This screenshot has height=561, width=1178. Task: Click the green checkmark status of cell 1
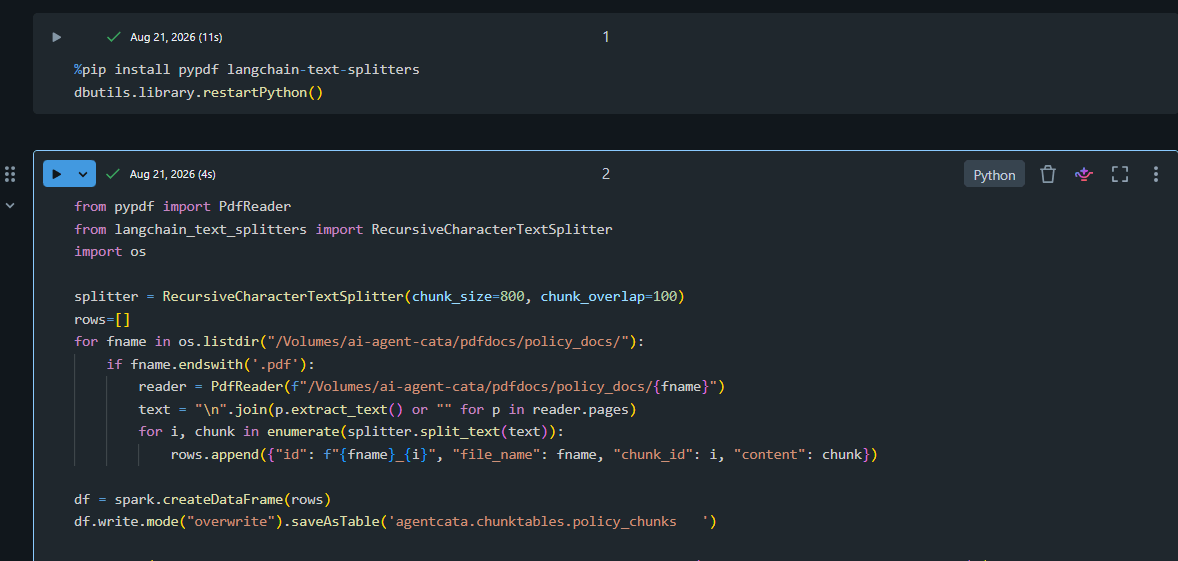(x=114, y=37)
